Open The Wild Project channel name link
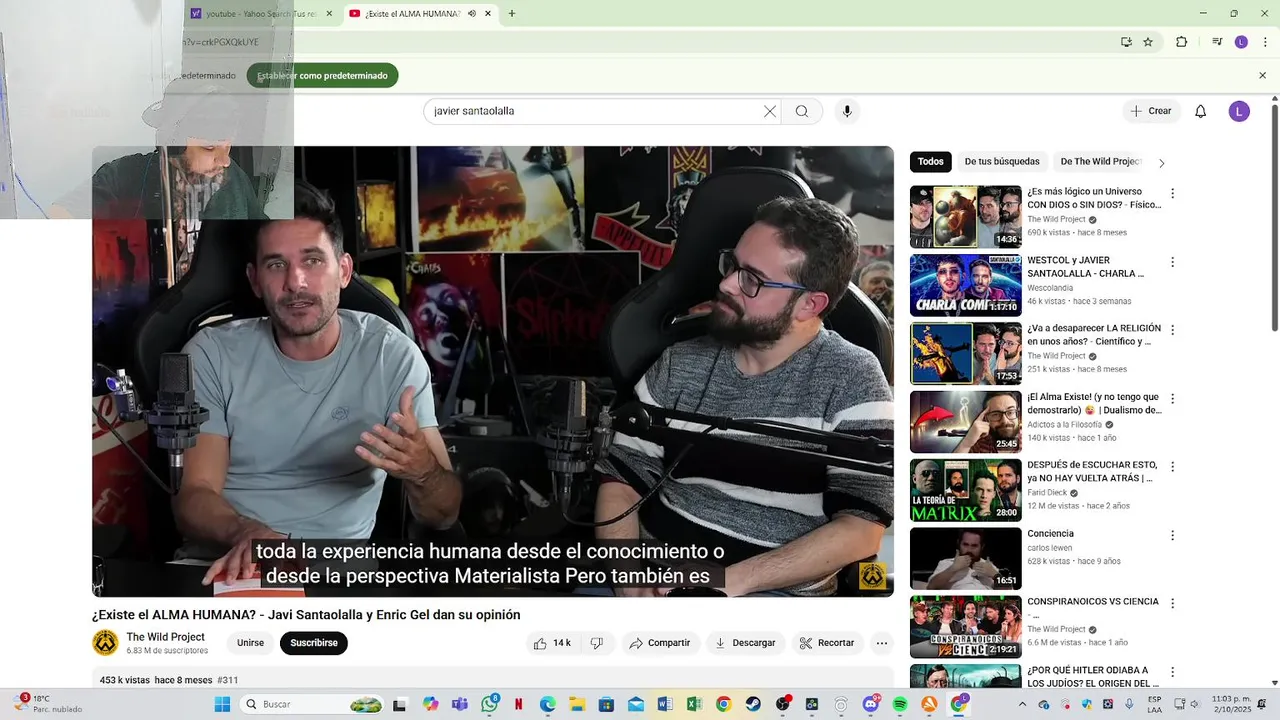The image size is (1280, 720). (166, 637)
